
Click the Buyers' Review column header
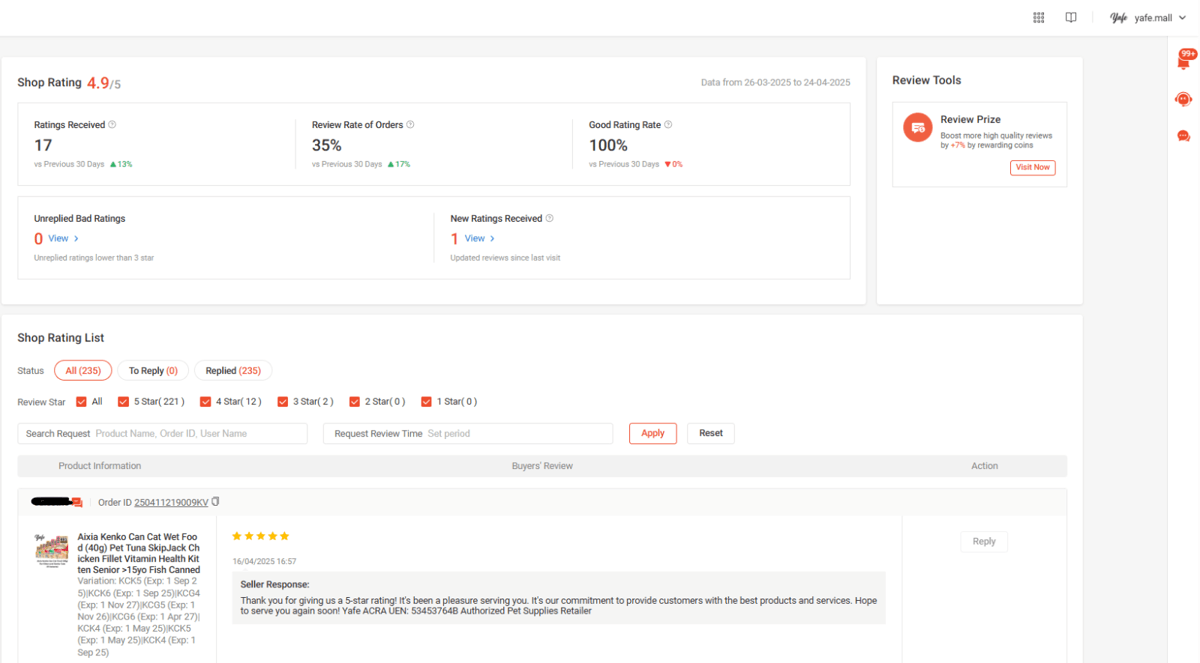[542, 466]
